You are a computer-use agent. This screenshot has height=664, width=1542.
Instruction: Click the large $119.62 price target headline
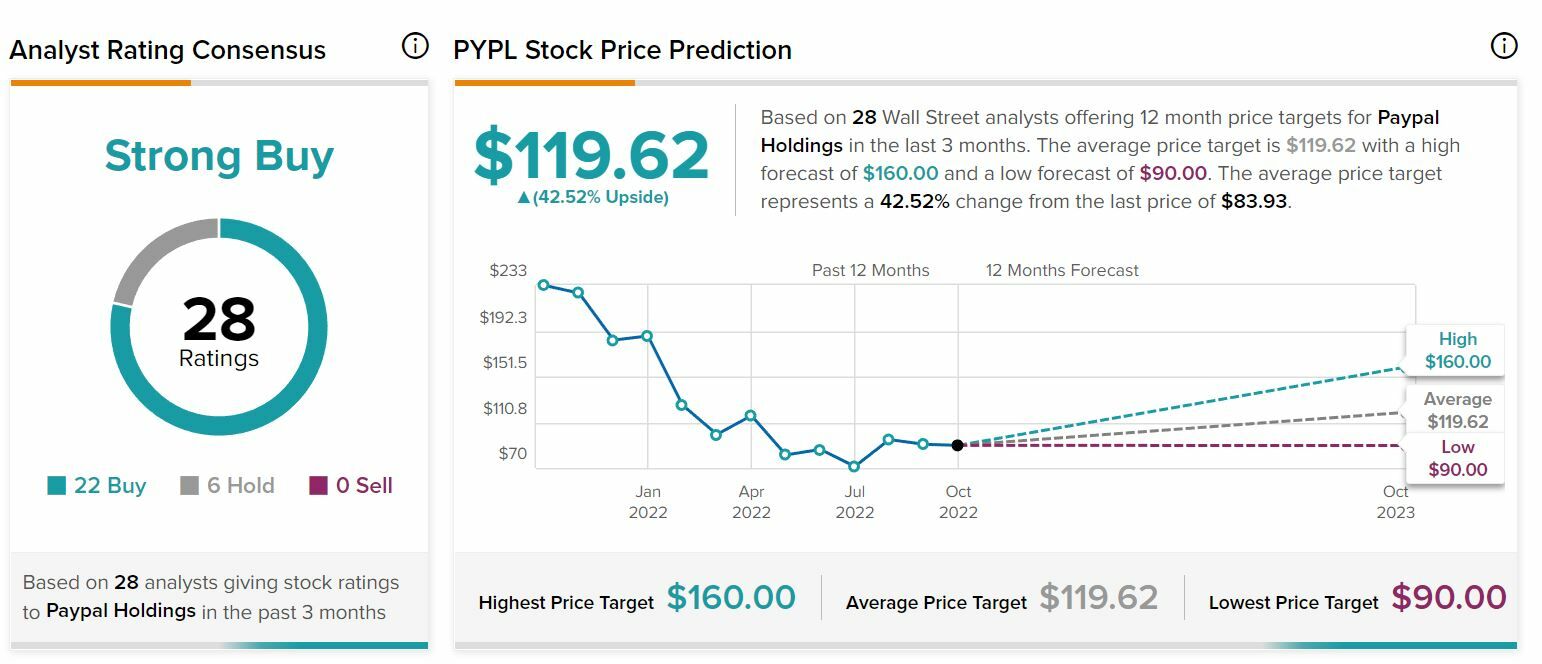pyautogui.click(x=591, y=156)
